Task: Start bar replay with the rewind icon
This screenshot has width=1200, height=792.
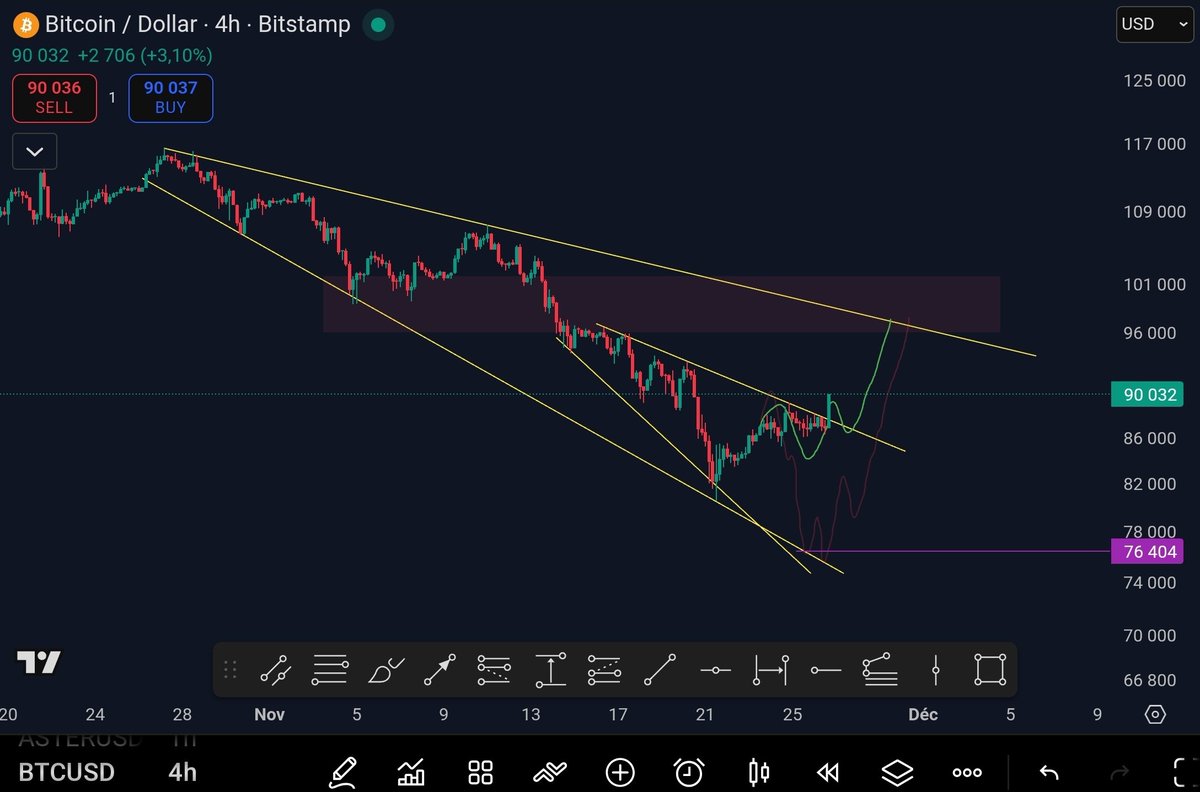Action: (x=827, y=772)
